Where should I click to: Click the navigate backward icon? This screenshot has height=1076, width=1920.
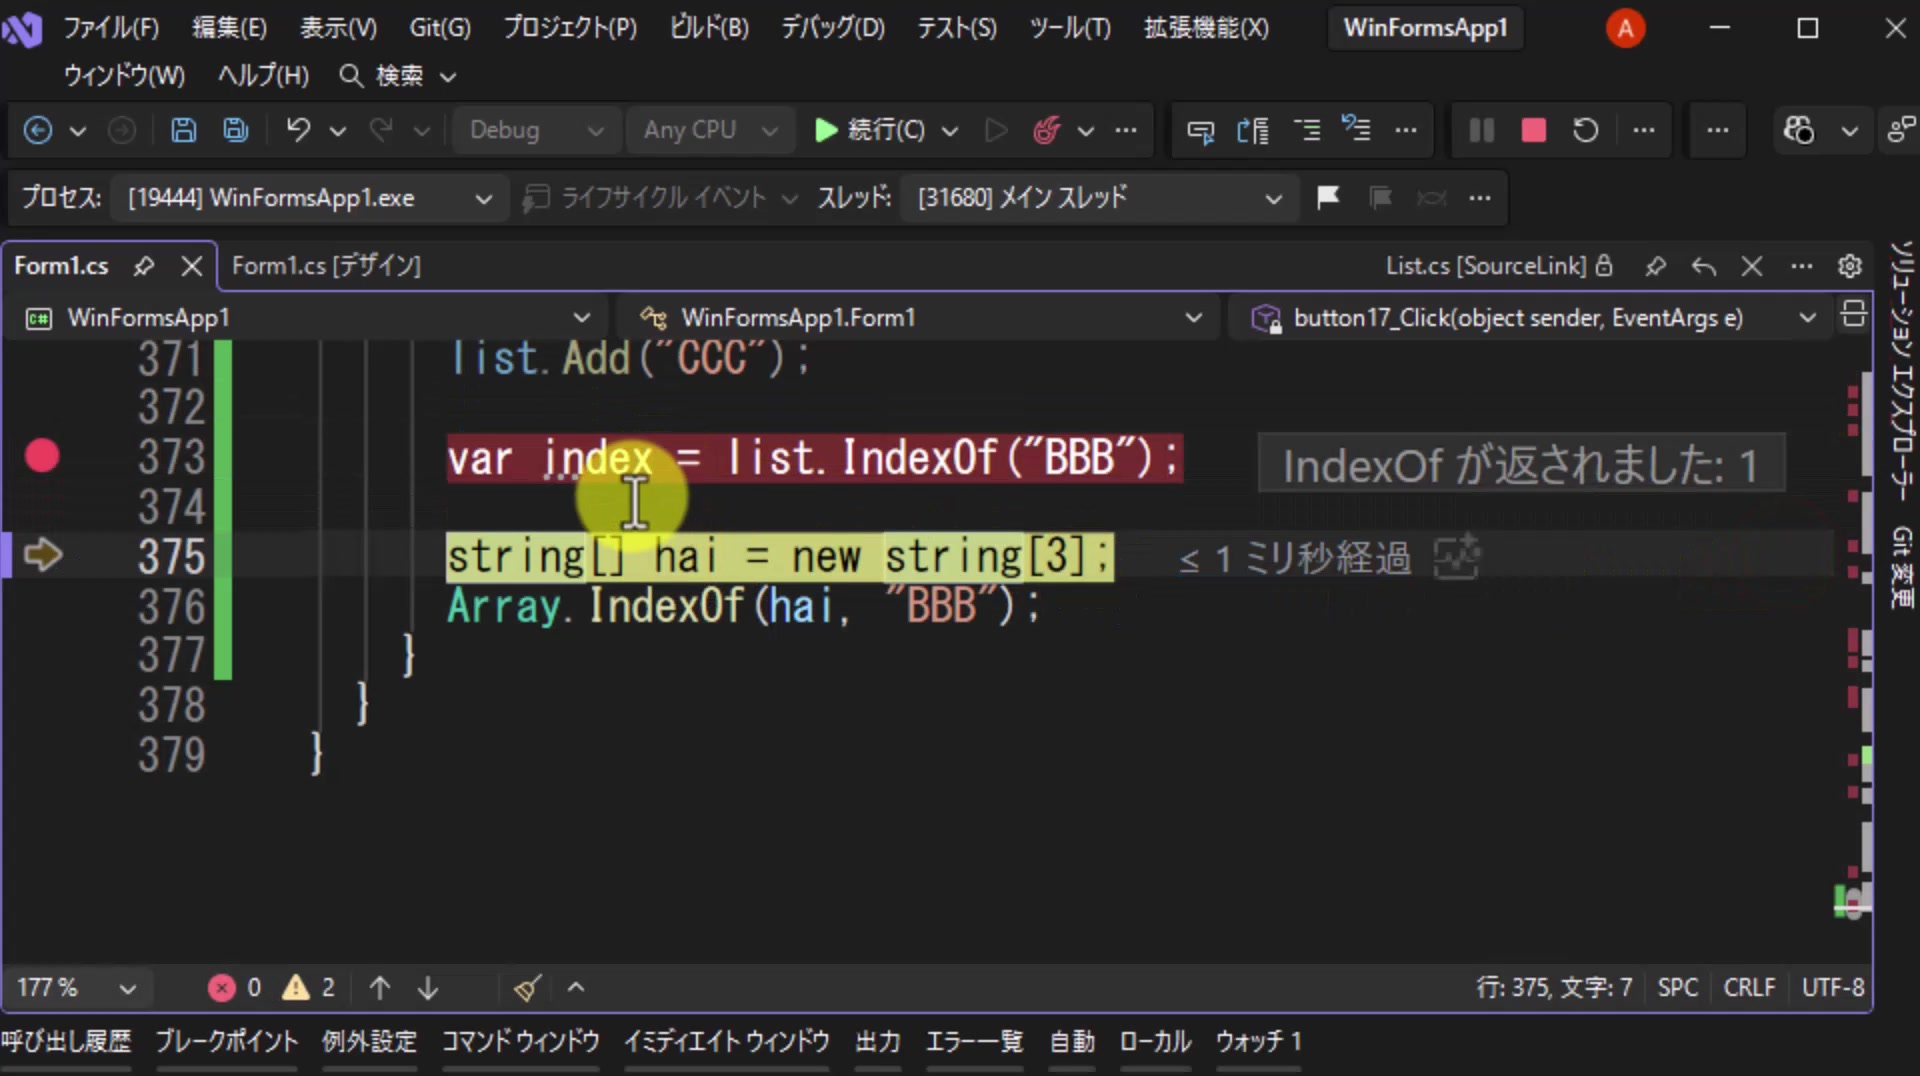pyautogui.click(x=38, y=130)
